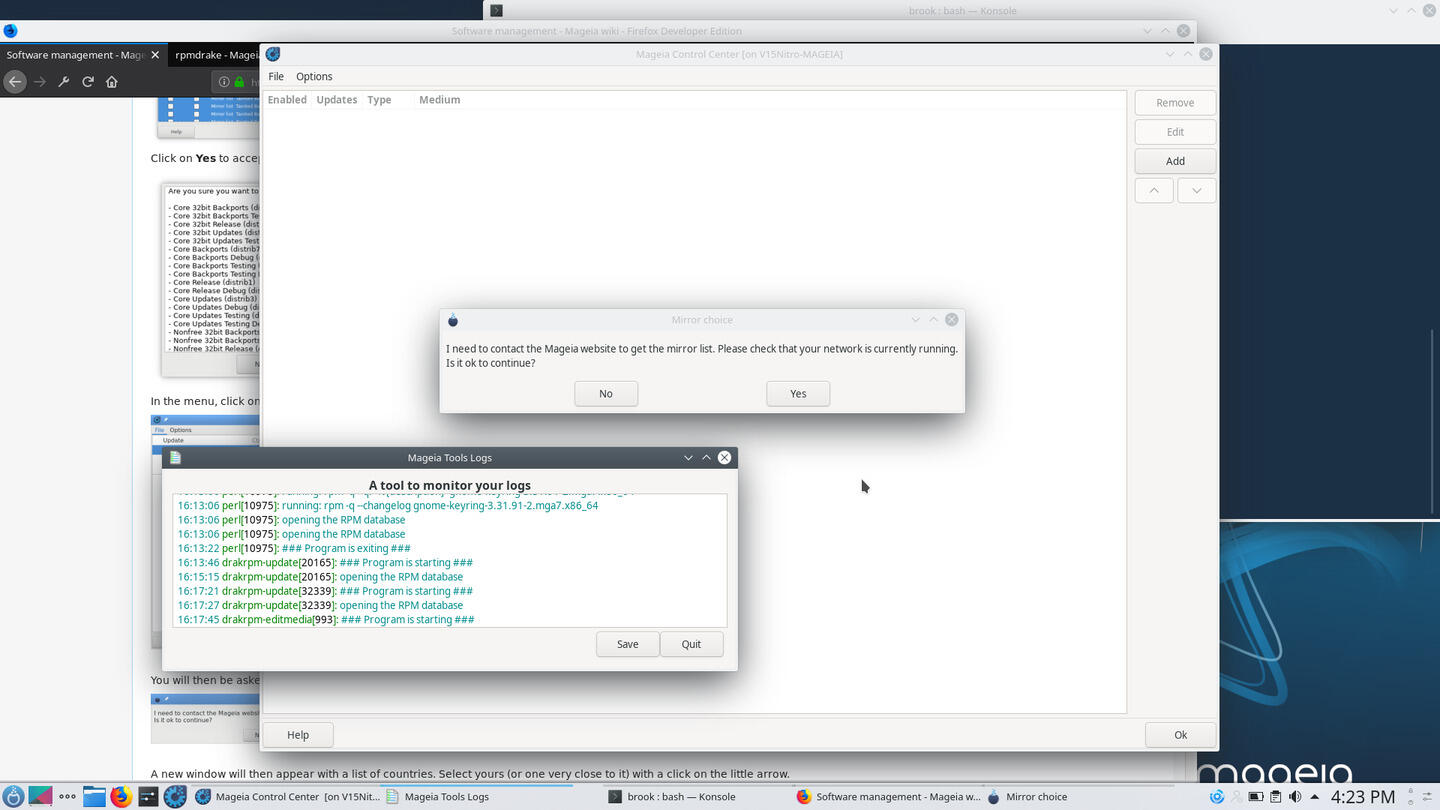The image size is (1440, 810).
Task: Open the Mageia application launcher menu
Action: (15, 797)
